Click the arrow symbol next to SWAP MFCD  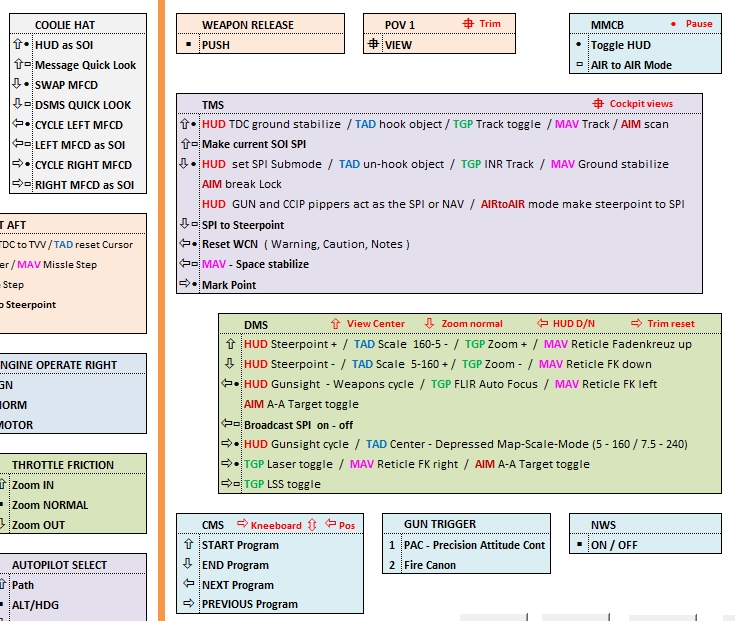[x=16, y=84]
